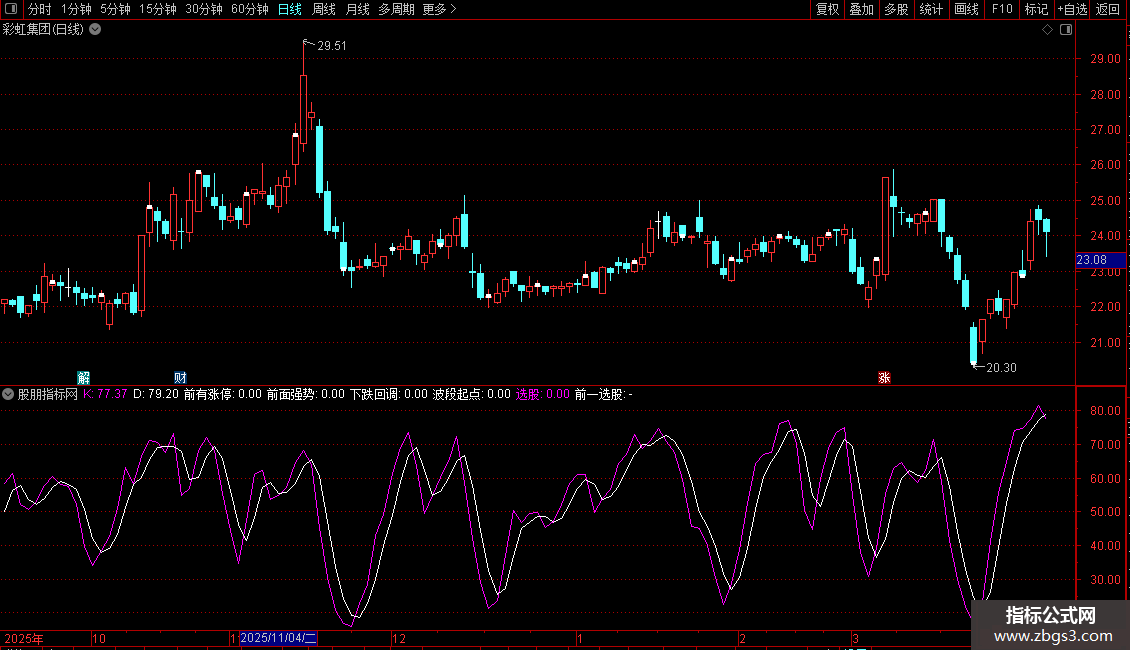The width and height of the screenshot is (1130, 650).
Task: Expand the 更多 more periods menu
Action: click(x=440, y=9)
